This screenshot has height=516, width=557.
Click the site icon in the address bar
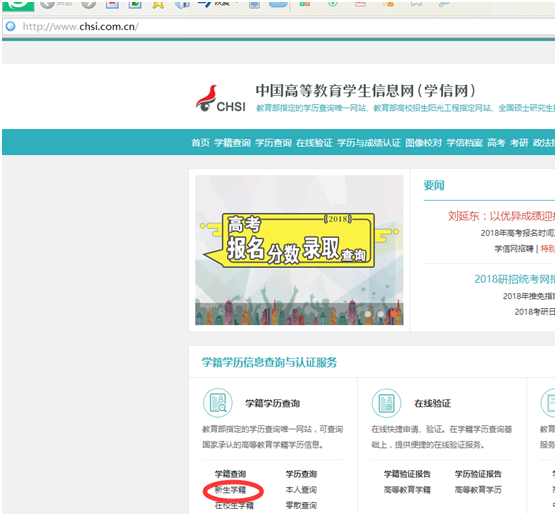pyautogui.click(x=11, y=26)
